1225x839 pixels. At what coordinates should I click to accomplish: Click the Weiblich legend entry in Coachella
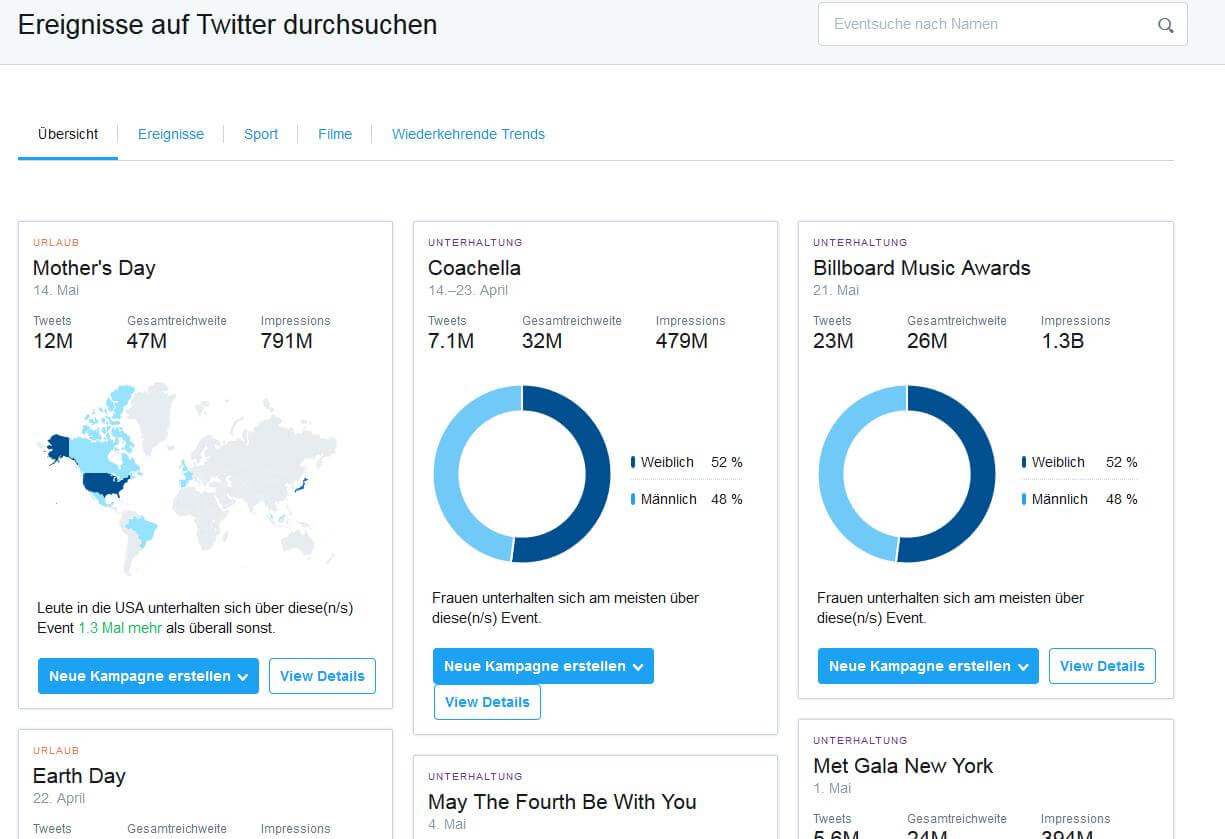click(x=686, y=462)
